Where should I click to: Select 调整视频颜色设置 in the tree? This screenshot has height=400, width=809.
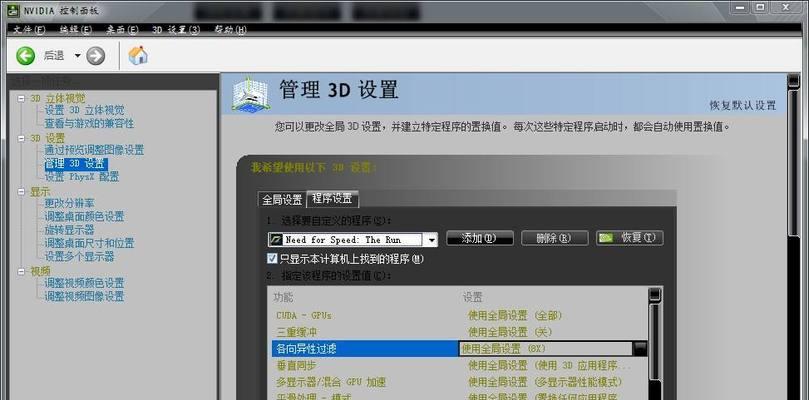(x=84, y=283)
